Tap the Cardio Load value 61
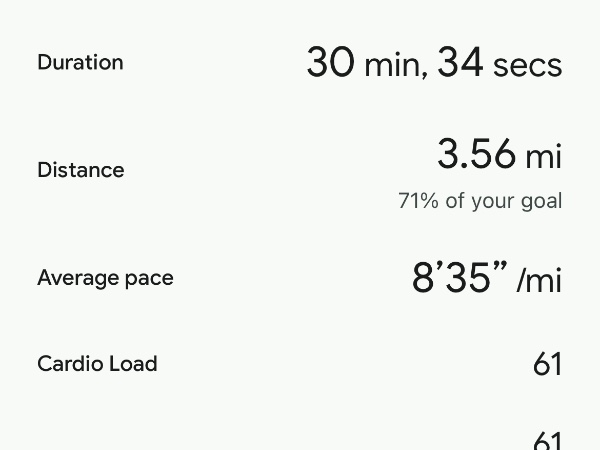This screenshot has width=600, height=450. coord(547,364)
